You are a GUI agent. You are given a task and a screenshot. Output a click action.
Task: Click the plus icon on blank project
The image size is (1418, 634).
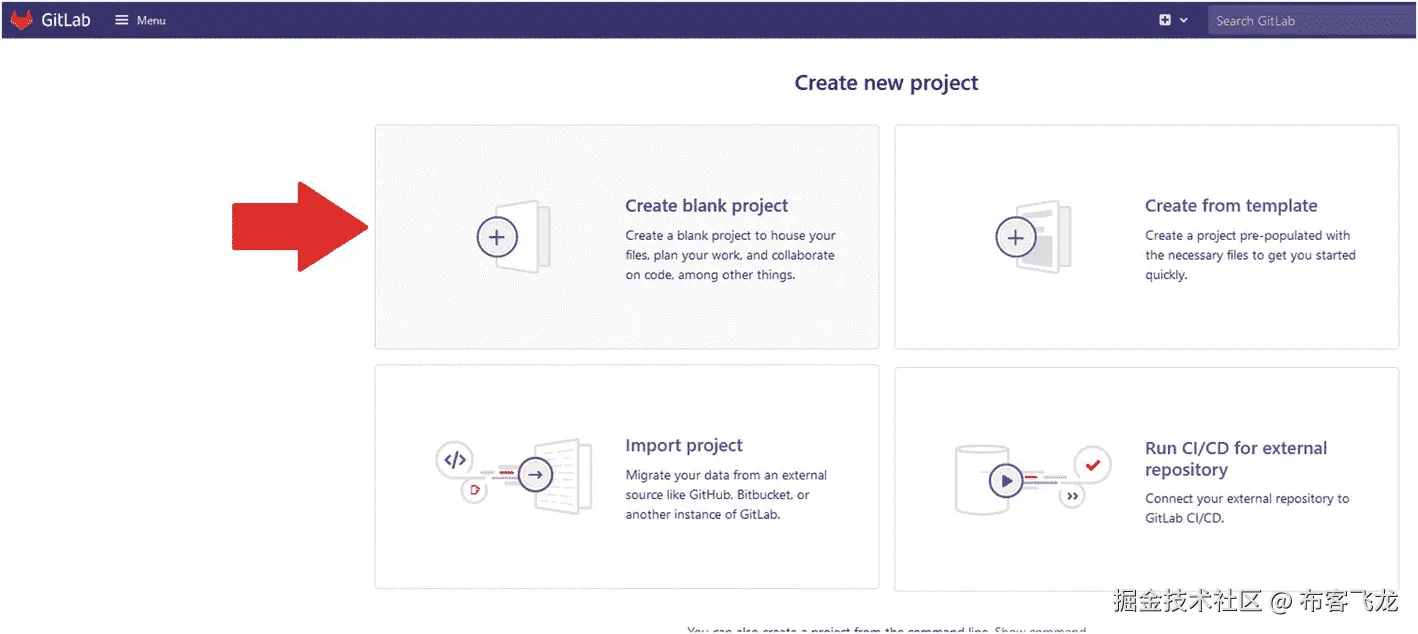click(497, 237)
